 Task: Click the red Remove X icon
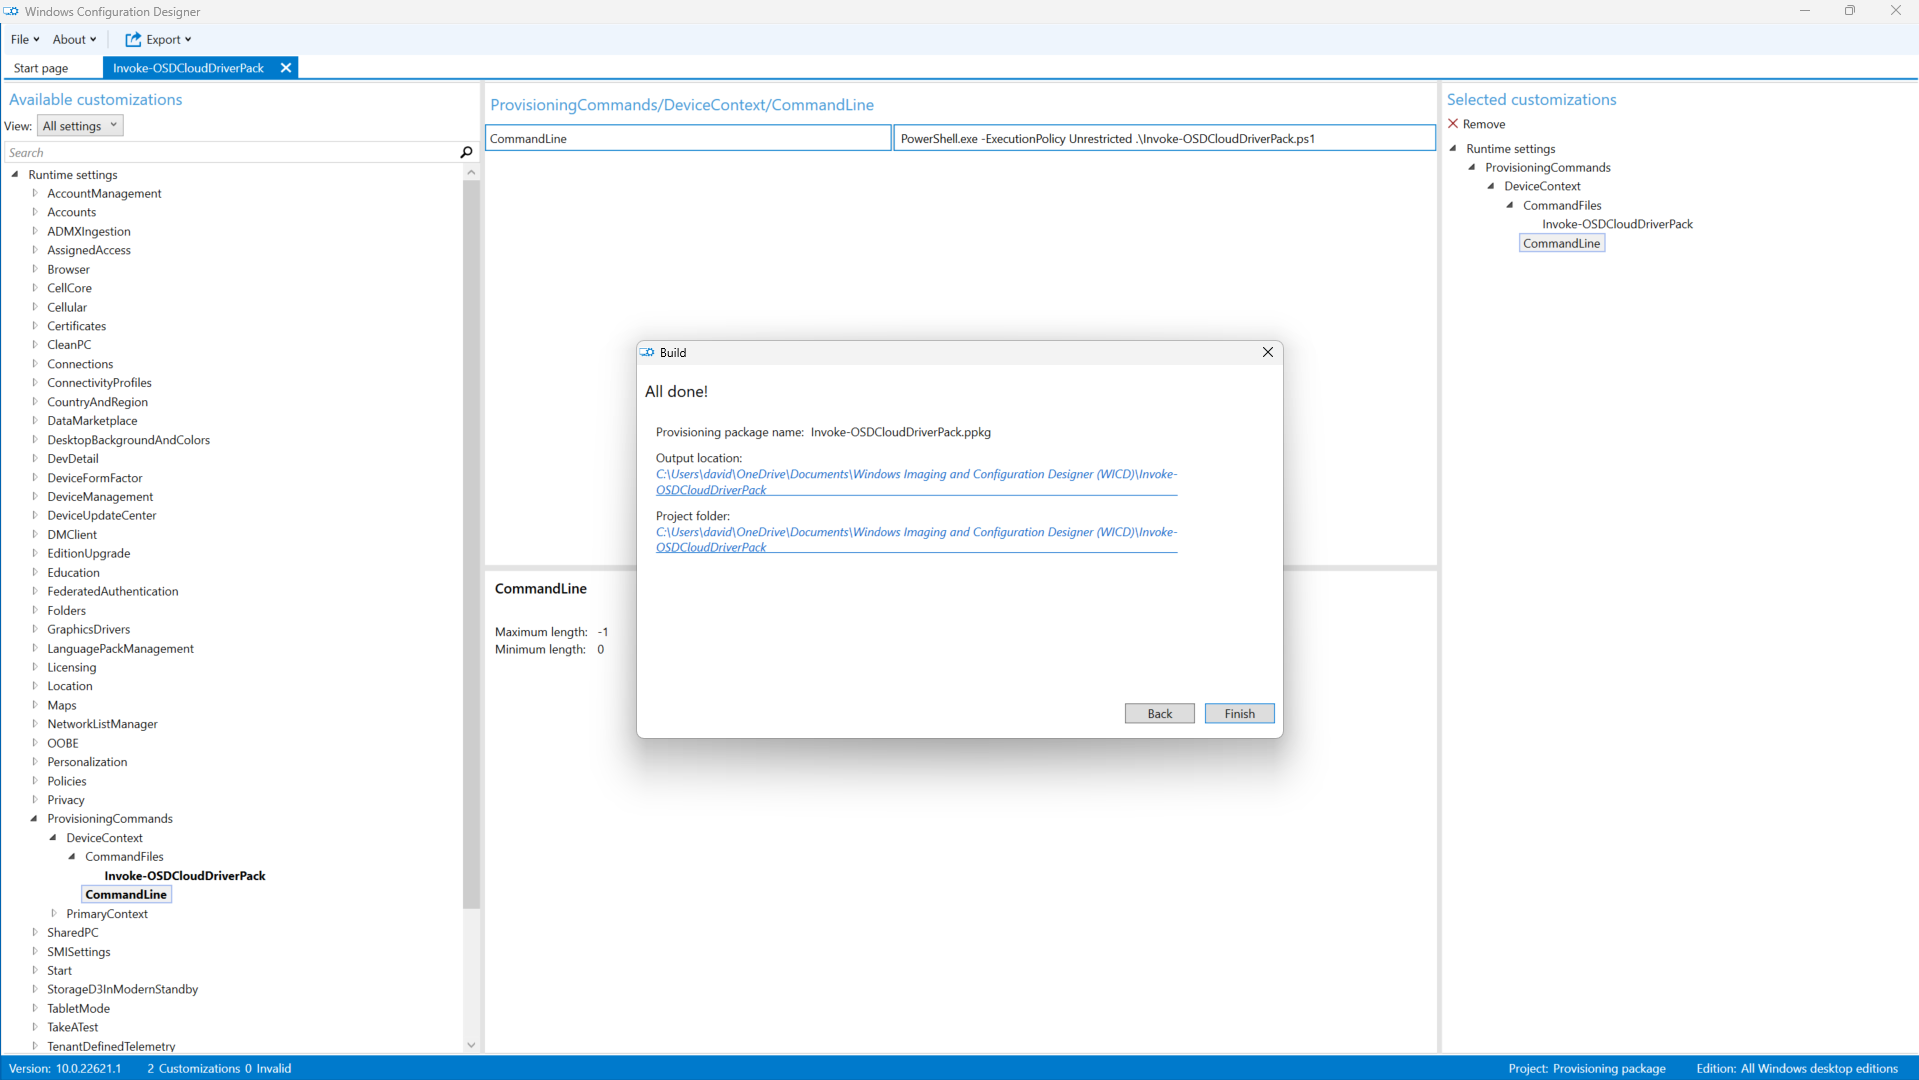click(x=1453, y=124)
